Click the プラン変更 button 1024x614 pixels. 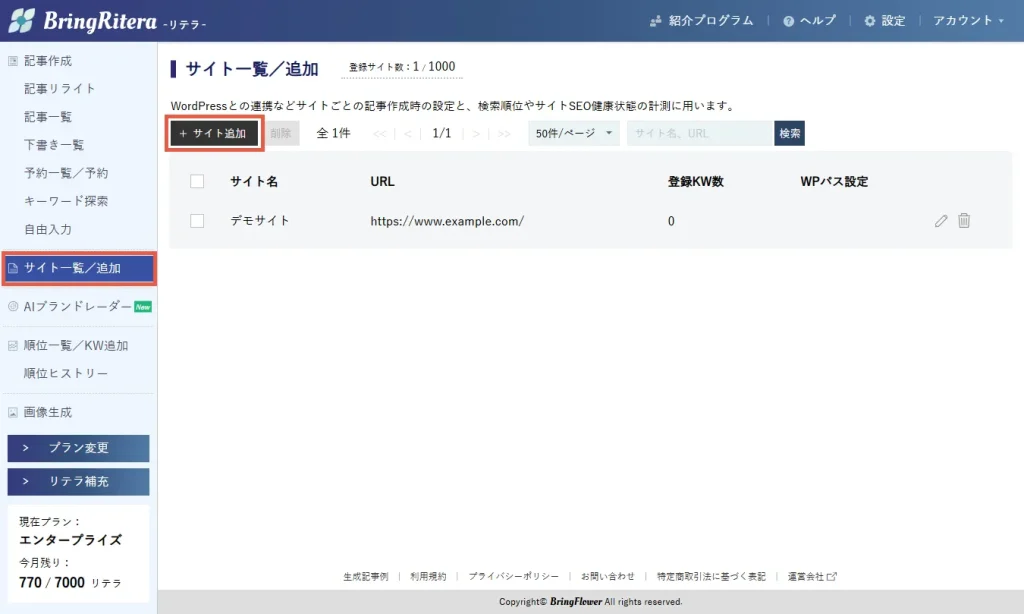[78, 448]
